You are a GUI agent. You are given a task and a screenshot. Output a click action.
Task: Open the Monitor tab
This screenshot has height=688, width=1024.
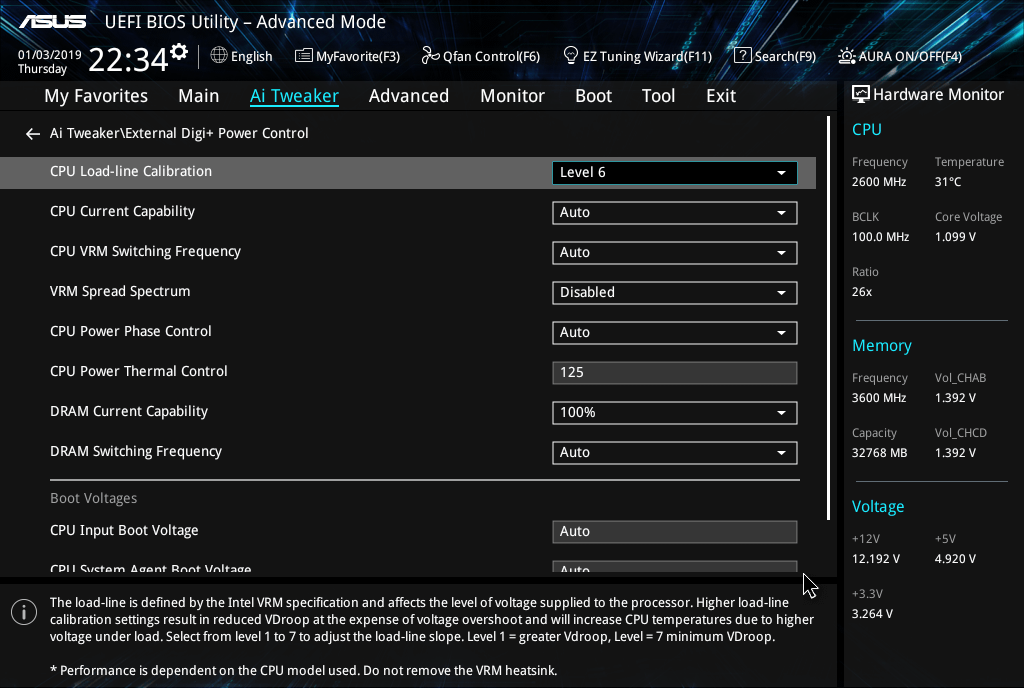513,96
